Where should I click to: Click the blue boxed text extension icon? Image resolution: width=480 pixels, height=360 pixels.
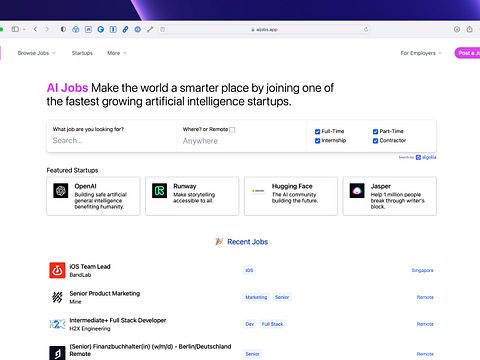113,29
